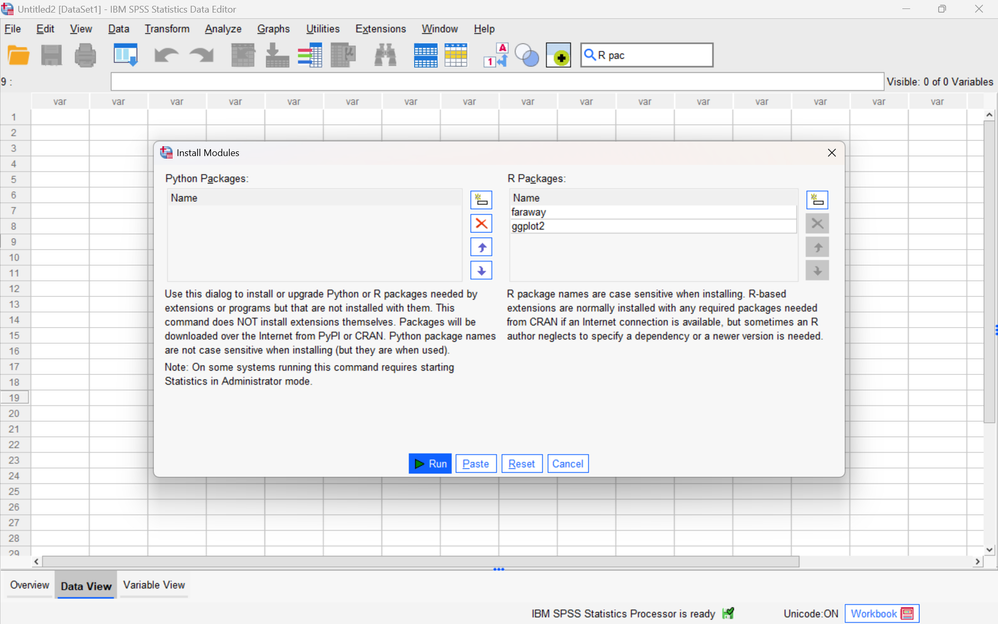Switch to the Variable View tab
The height and width of the screenshot is (624, 998).
point(154,585)
